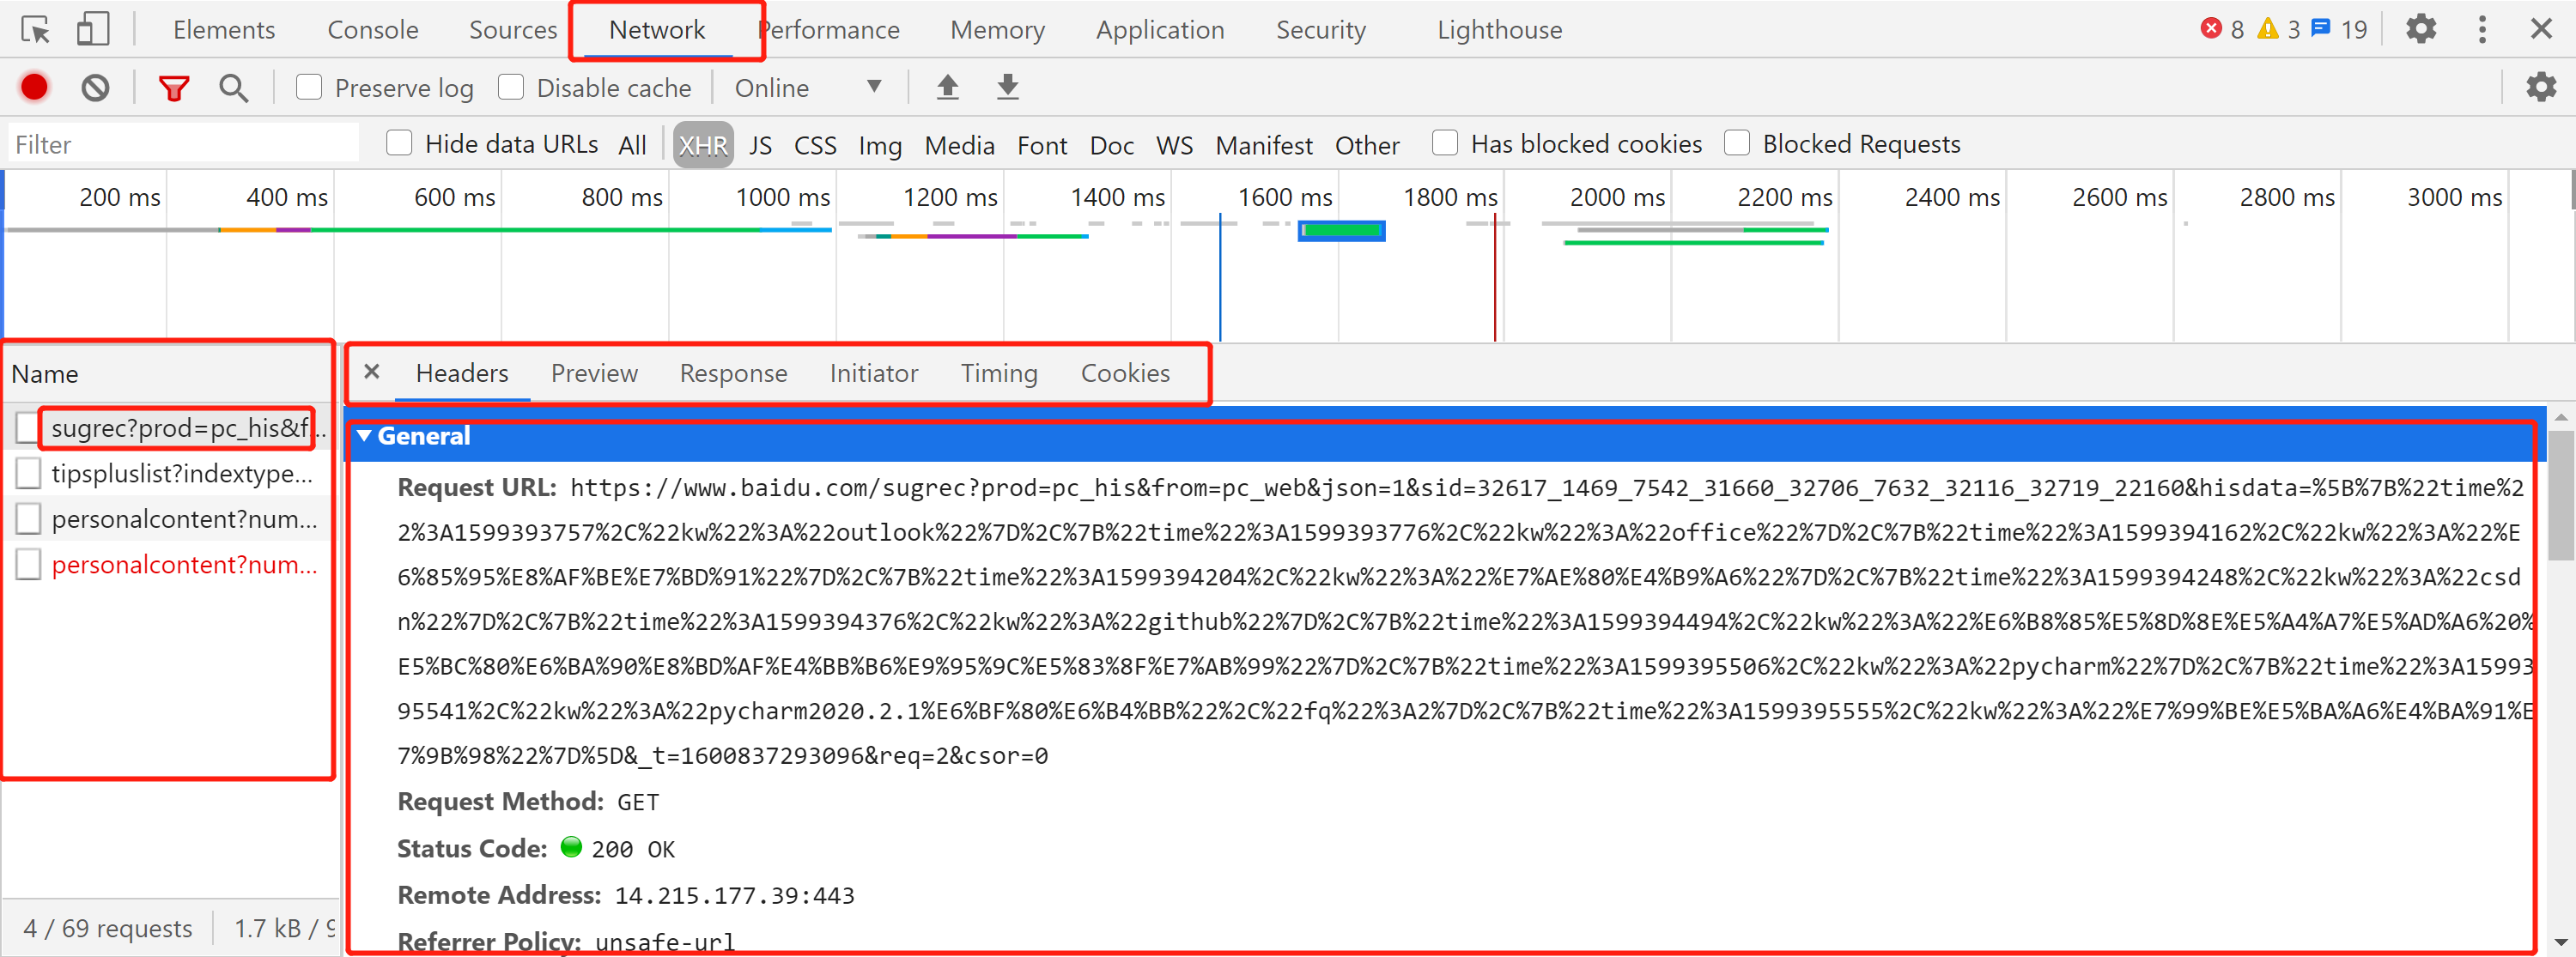
Task: Open the network search magnifier
Action: 233,88
